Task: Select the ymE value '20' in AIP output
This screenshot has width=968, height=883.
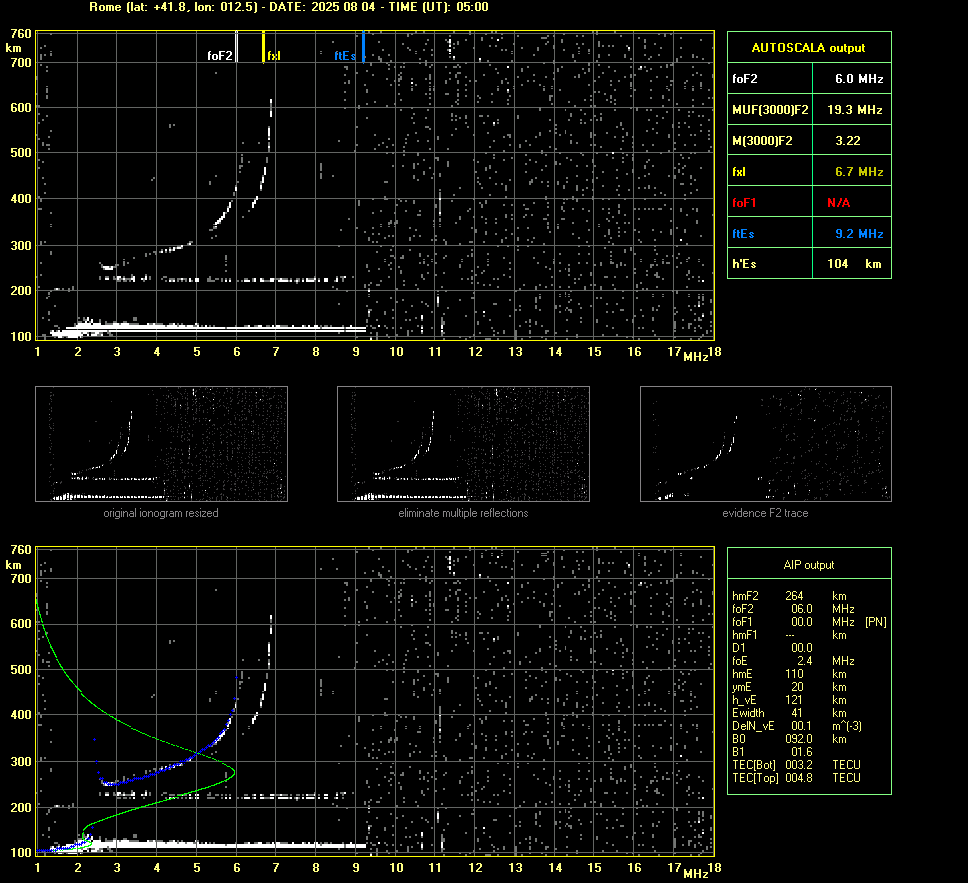Action: coord(797,687)
